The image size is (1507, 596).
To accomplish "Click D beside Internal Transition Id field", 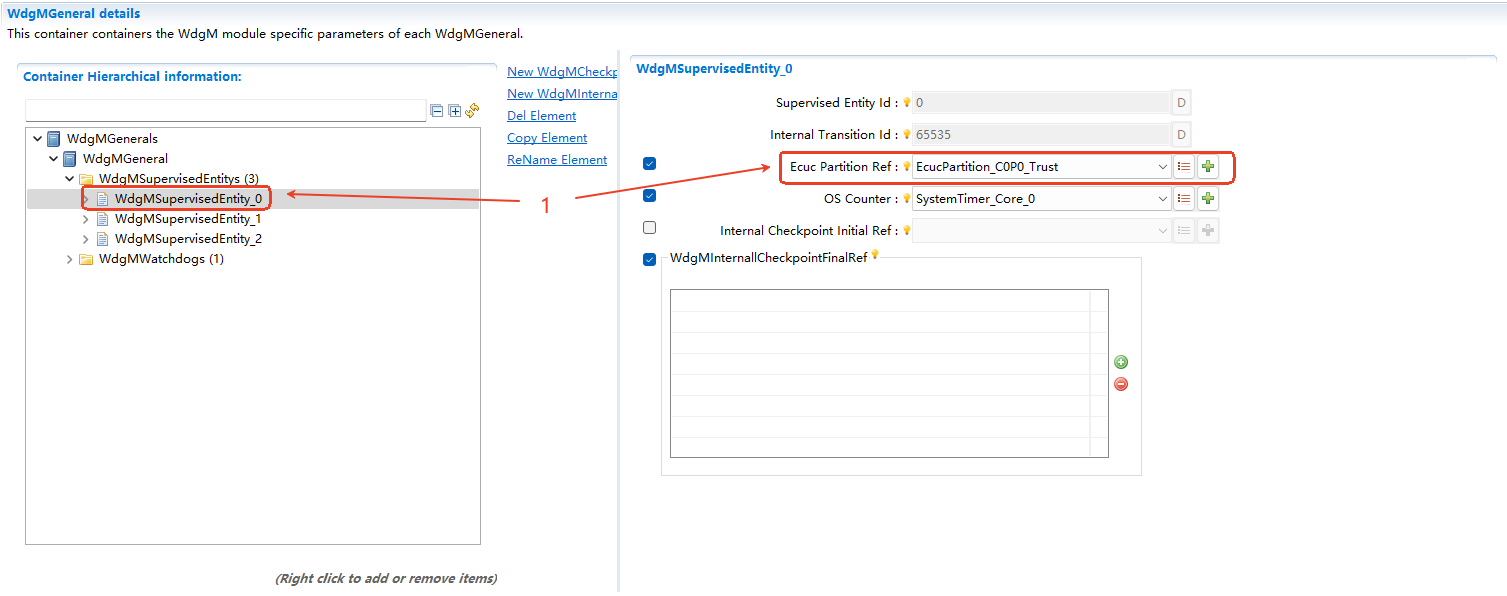I will click(x=1180, y=134).
